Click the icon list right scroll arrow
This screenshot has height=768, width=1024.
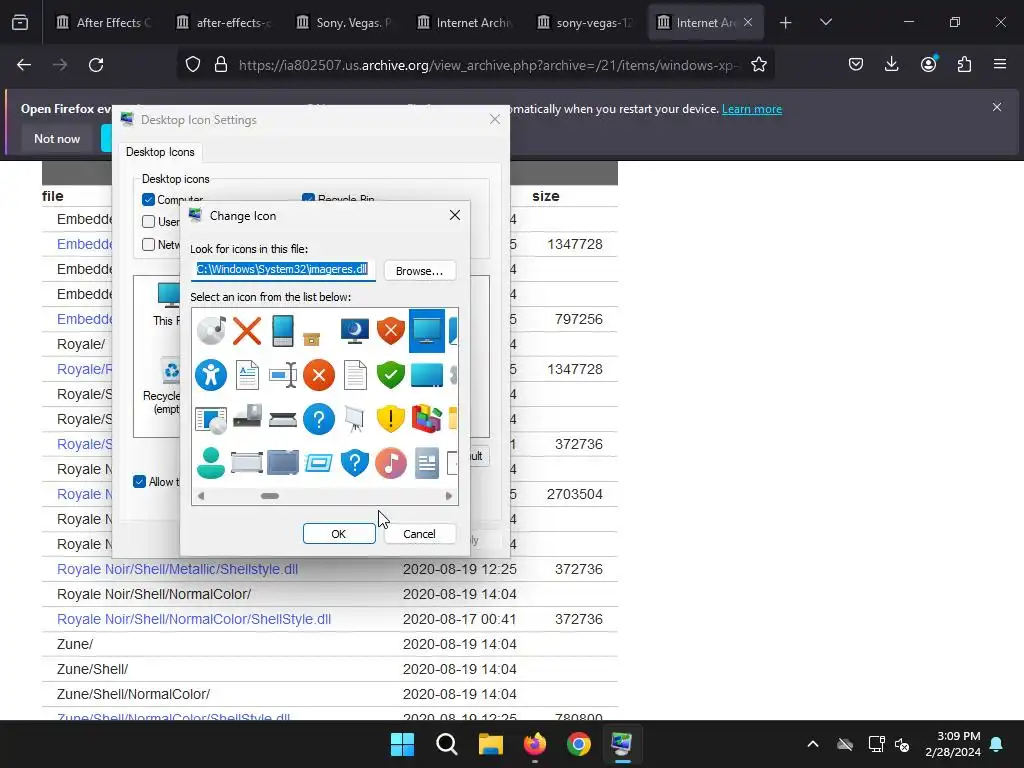(x=449, y=496)
